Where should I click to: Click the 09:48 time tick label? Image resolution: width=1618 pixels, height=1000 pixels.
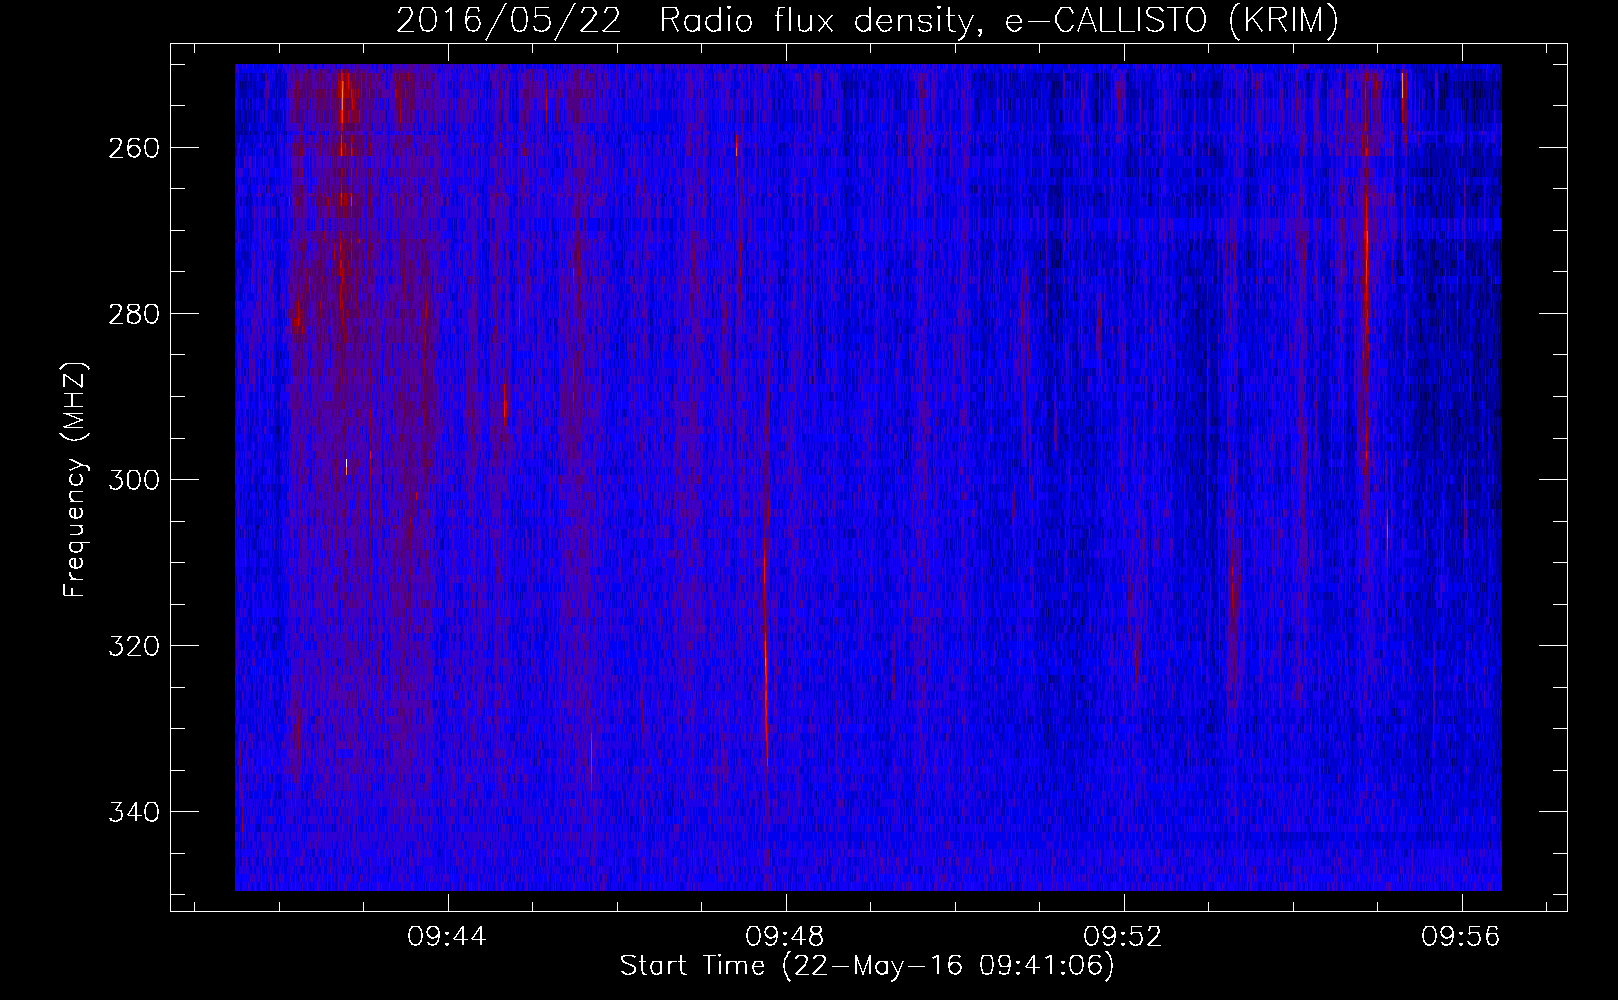coord(785,937)
